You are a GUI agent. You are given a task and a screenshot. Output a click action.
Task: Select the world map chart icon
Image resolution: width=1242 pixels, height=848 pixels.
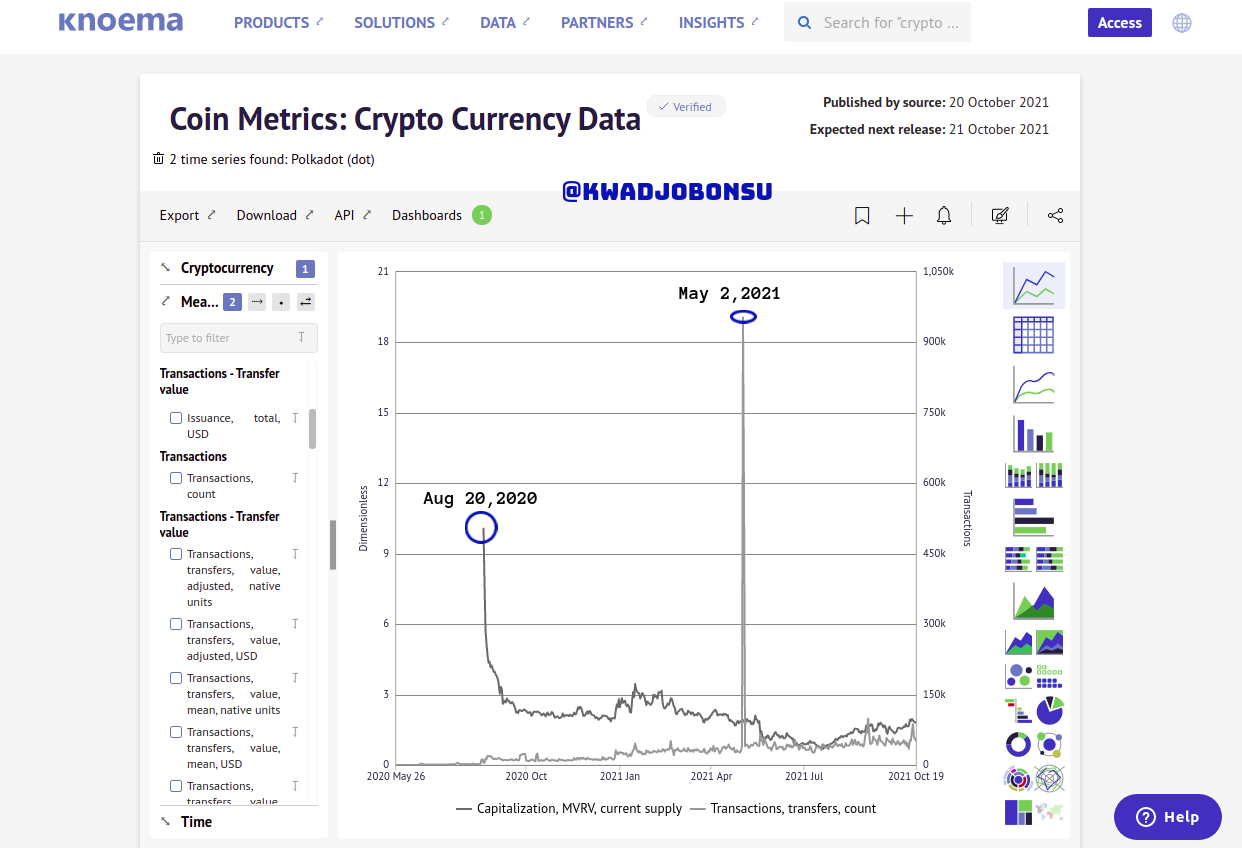pyautogui.click(x=1050, y=812)
